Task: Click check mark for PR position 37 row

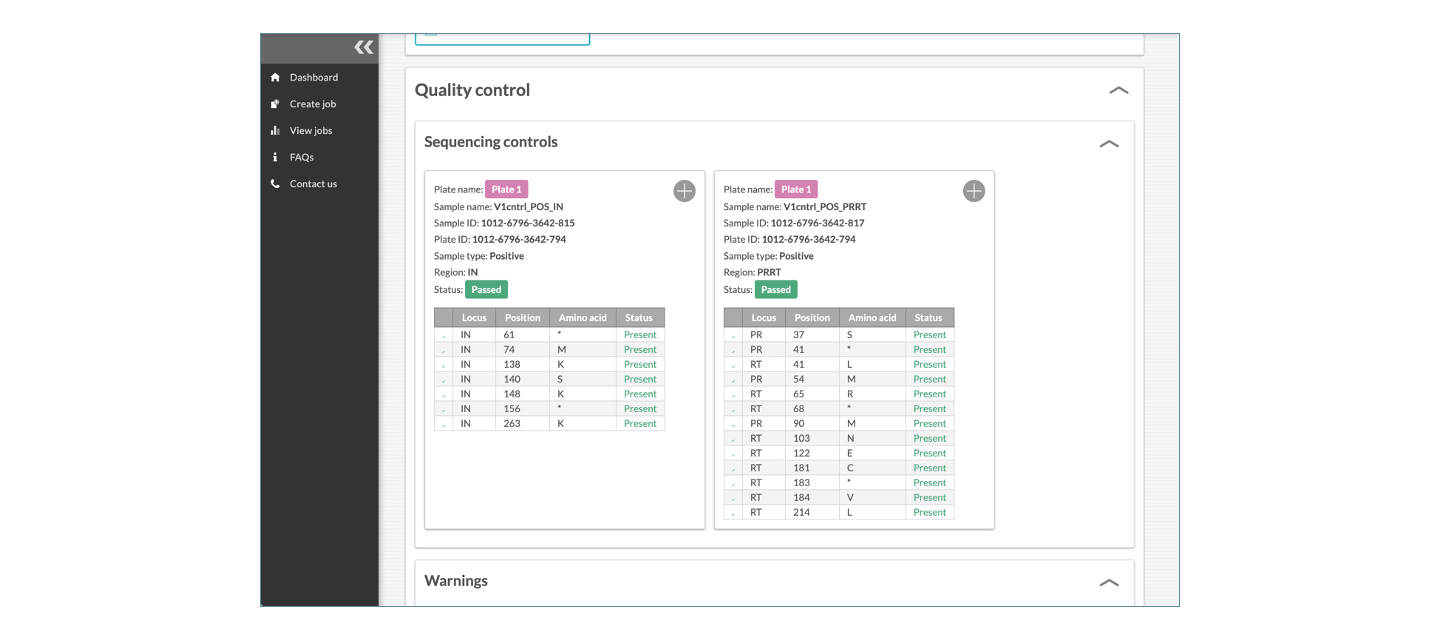Action: click(734, 336)
